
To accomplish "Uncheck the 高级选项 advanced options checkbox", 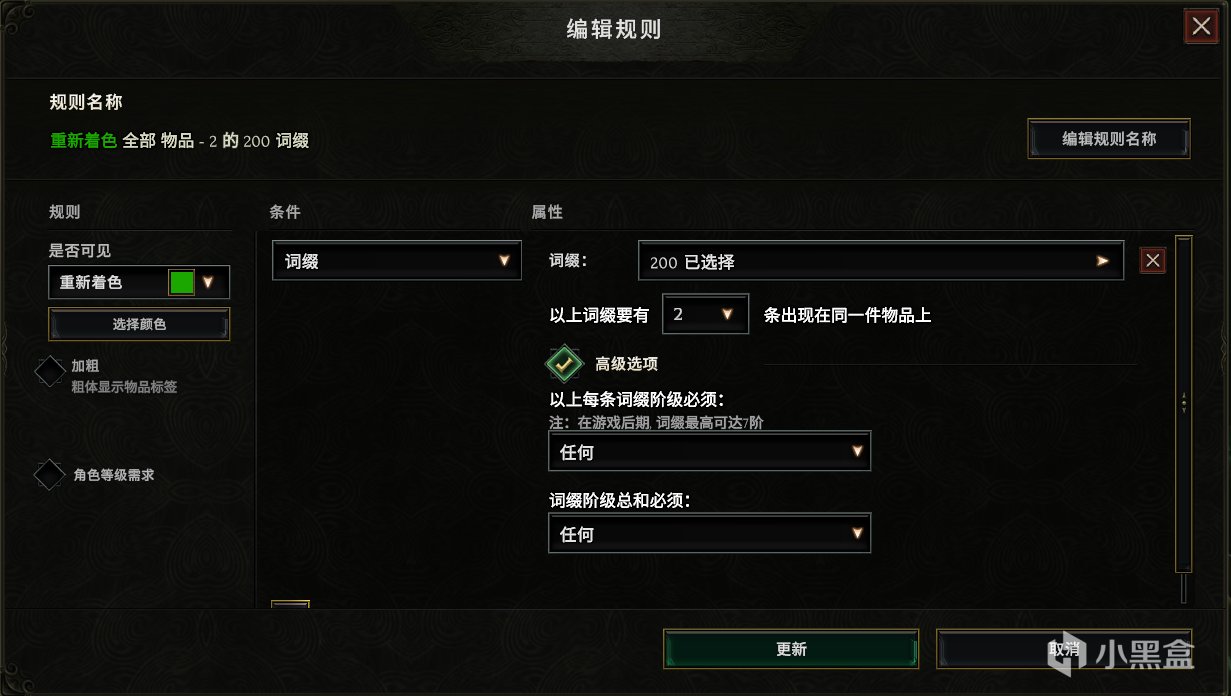I will pos(564,364).
